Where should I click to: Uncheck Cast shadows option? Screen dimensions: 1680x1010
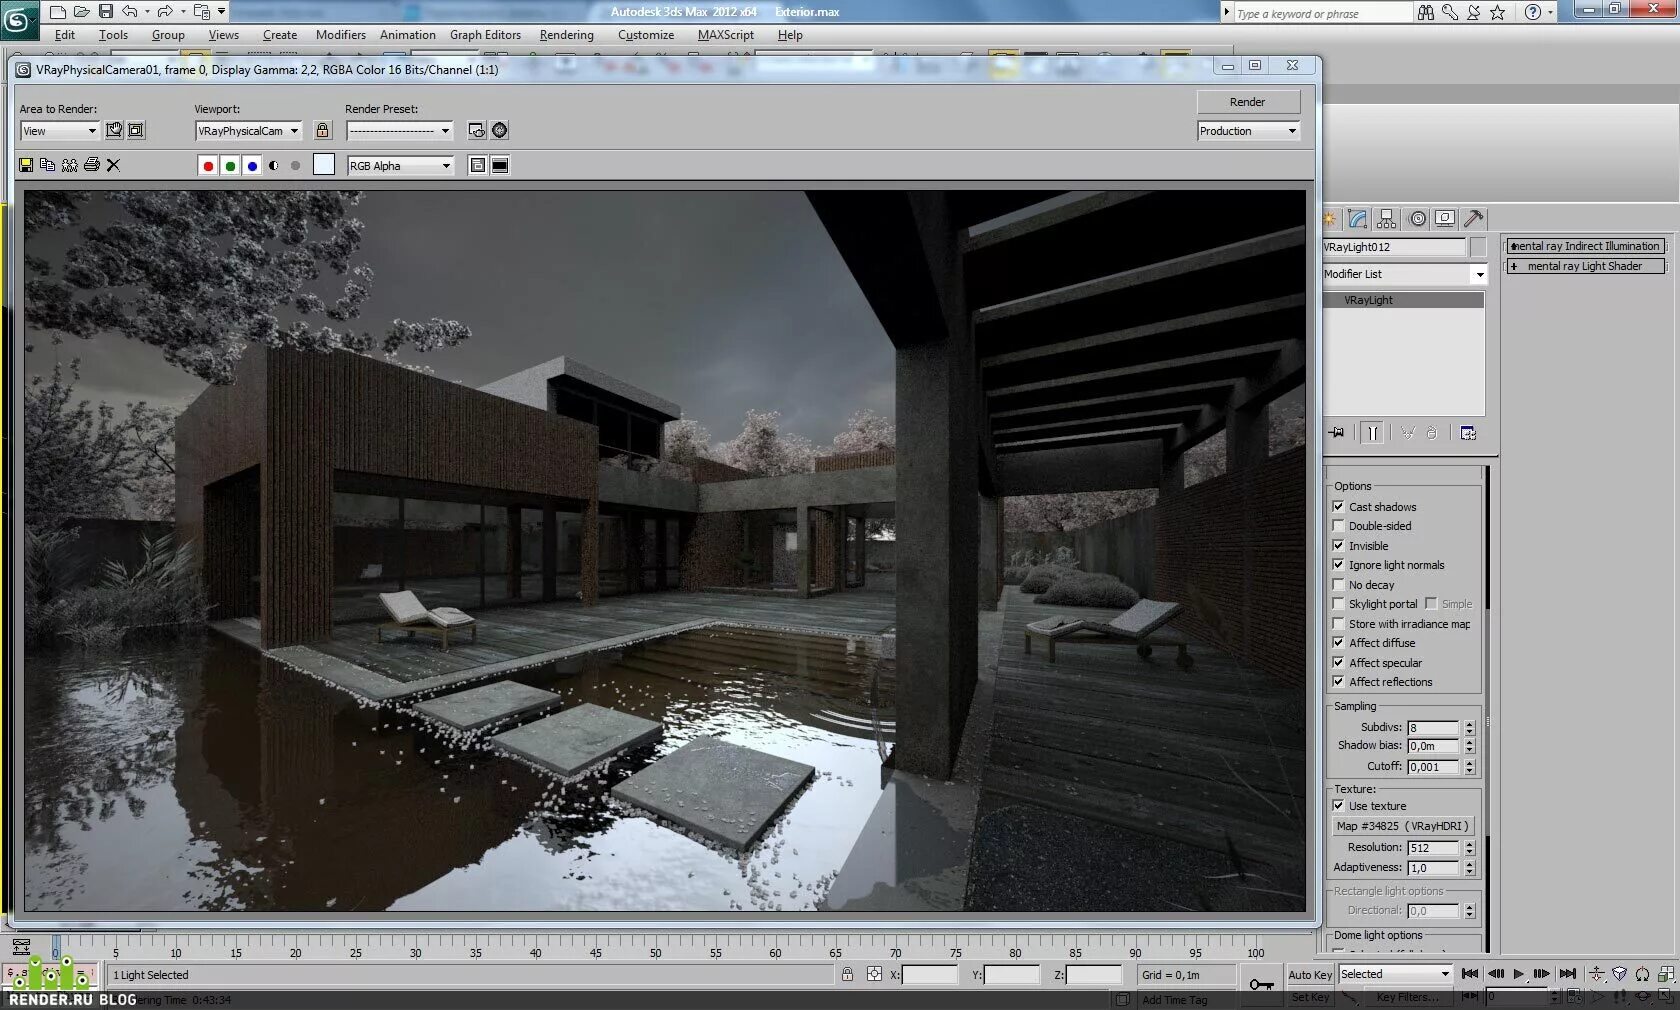coord(1338,507)
